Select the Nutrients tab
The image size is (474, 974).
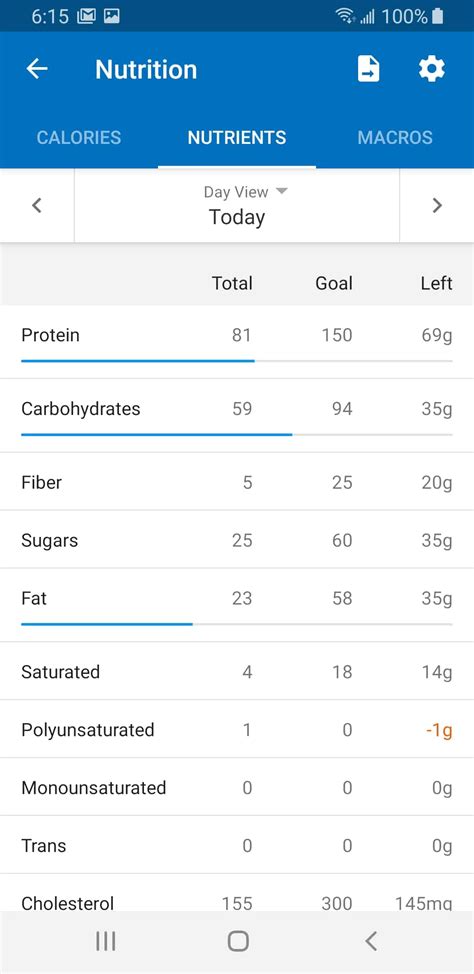237,137
